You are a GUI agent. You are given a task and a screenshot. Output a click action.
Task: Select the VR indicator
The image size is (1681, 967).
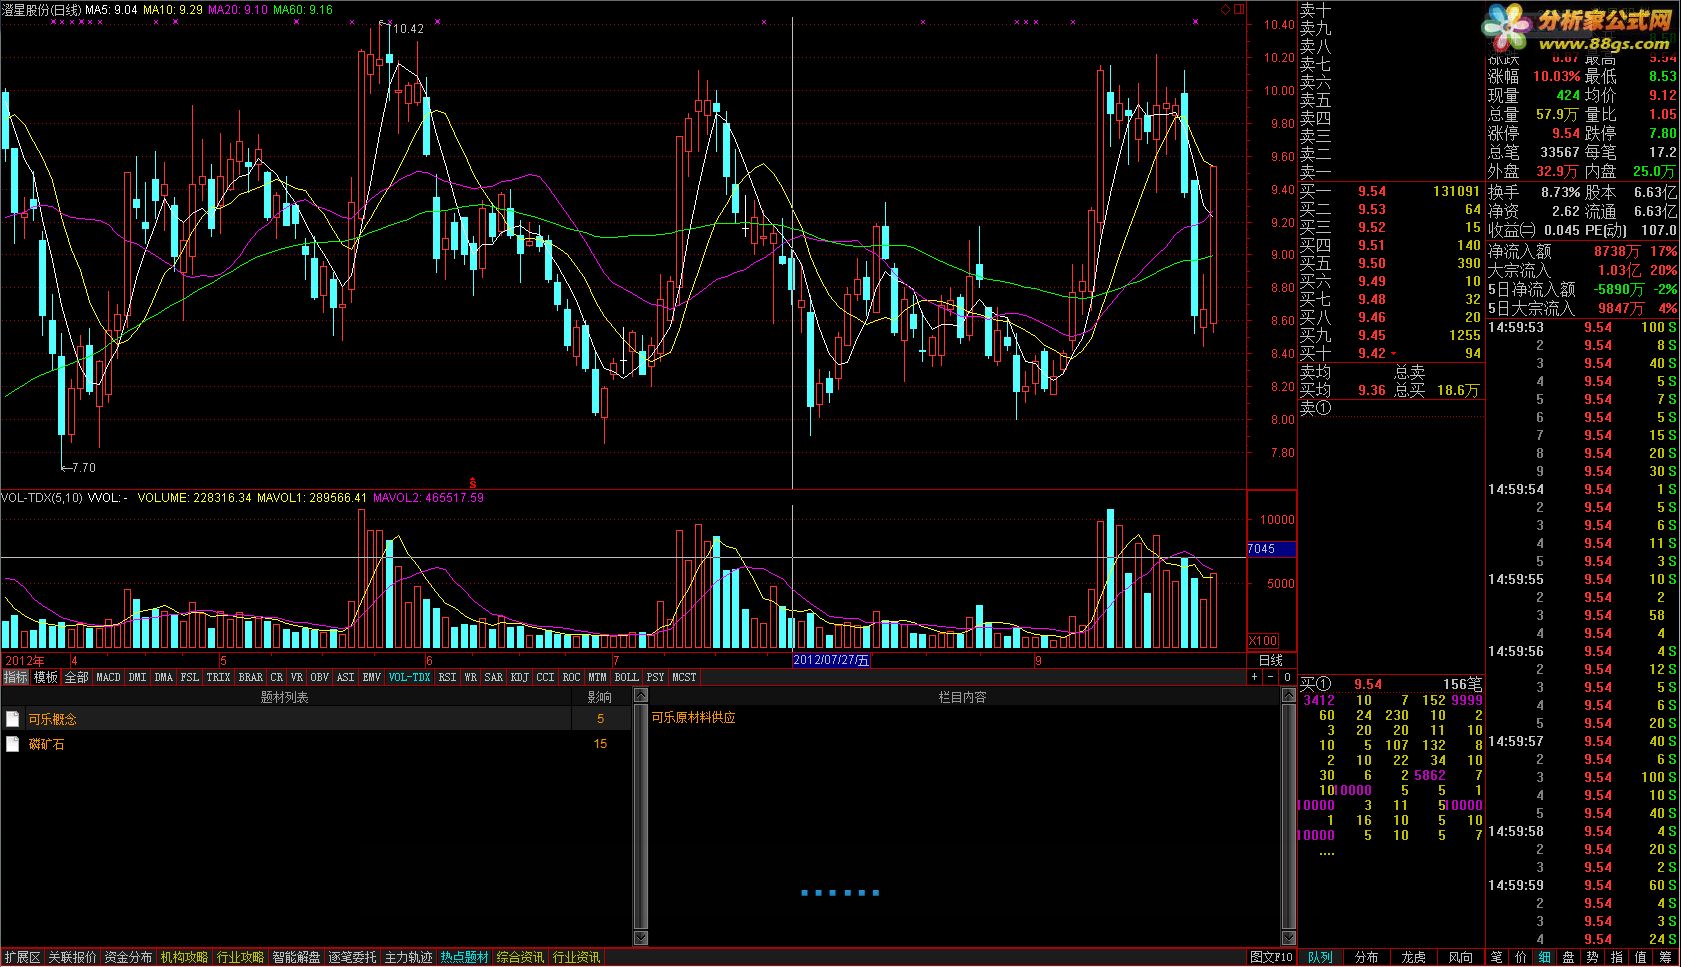pyautogui.click(x=297, y=677)
